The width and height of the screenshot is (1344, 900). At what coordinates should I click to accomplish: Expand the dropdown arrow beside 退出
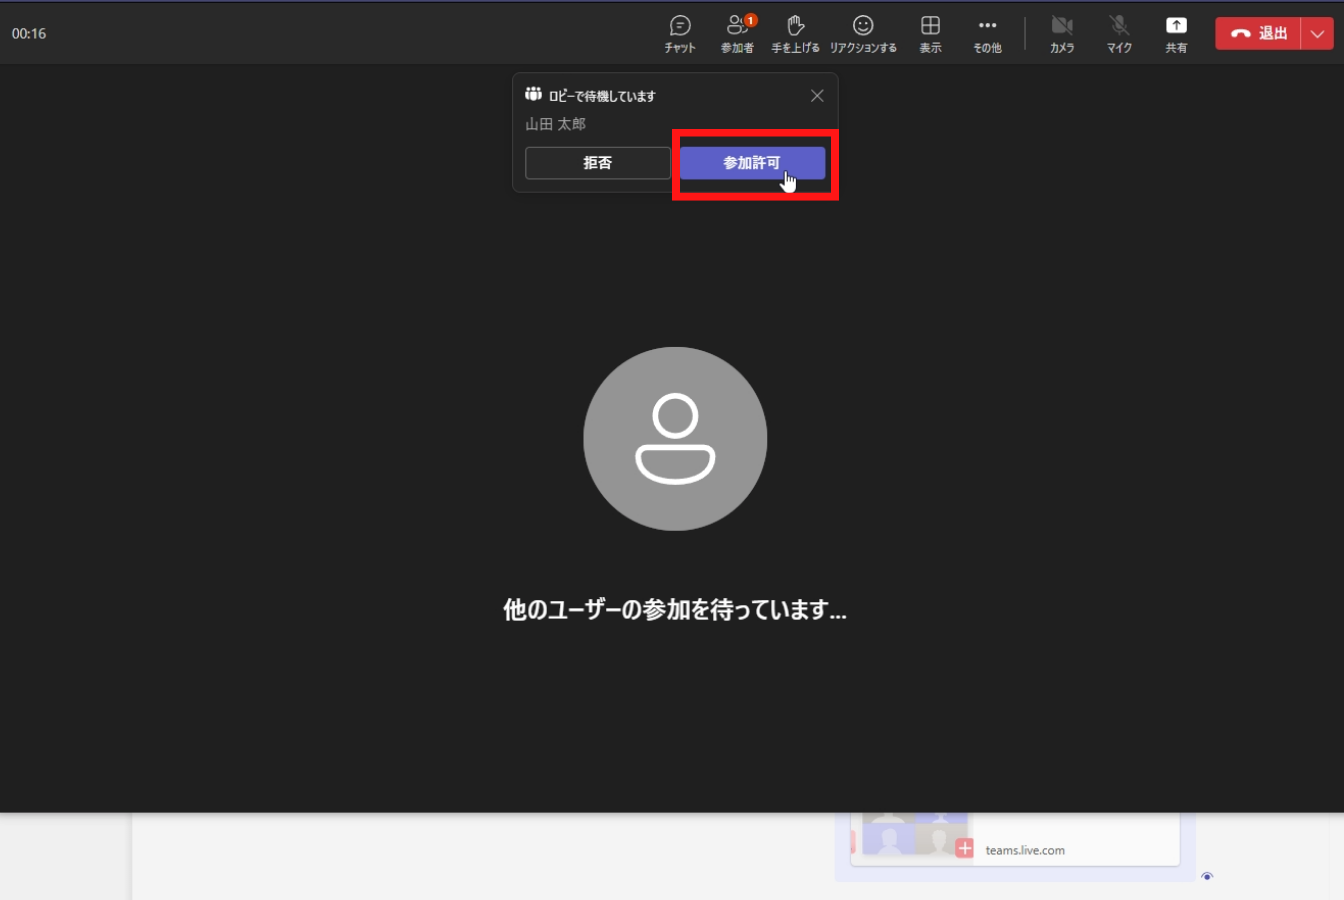1317,33
